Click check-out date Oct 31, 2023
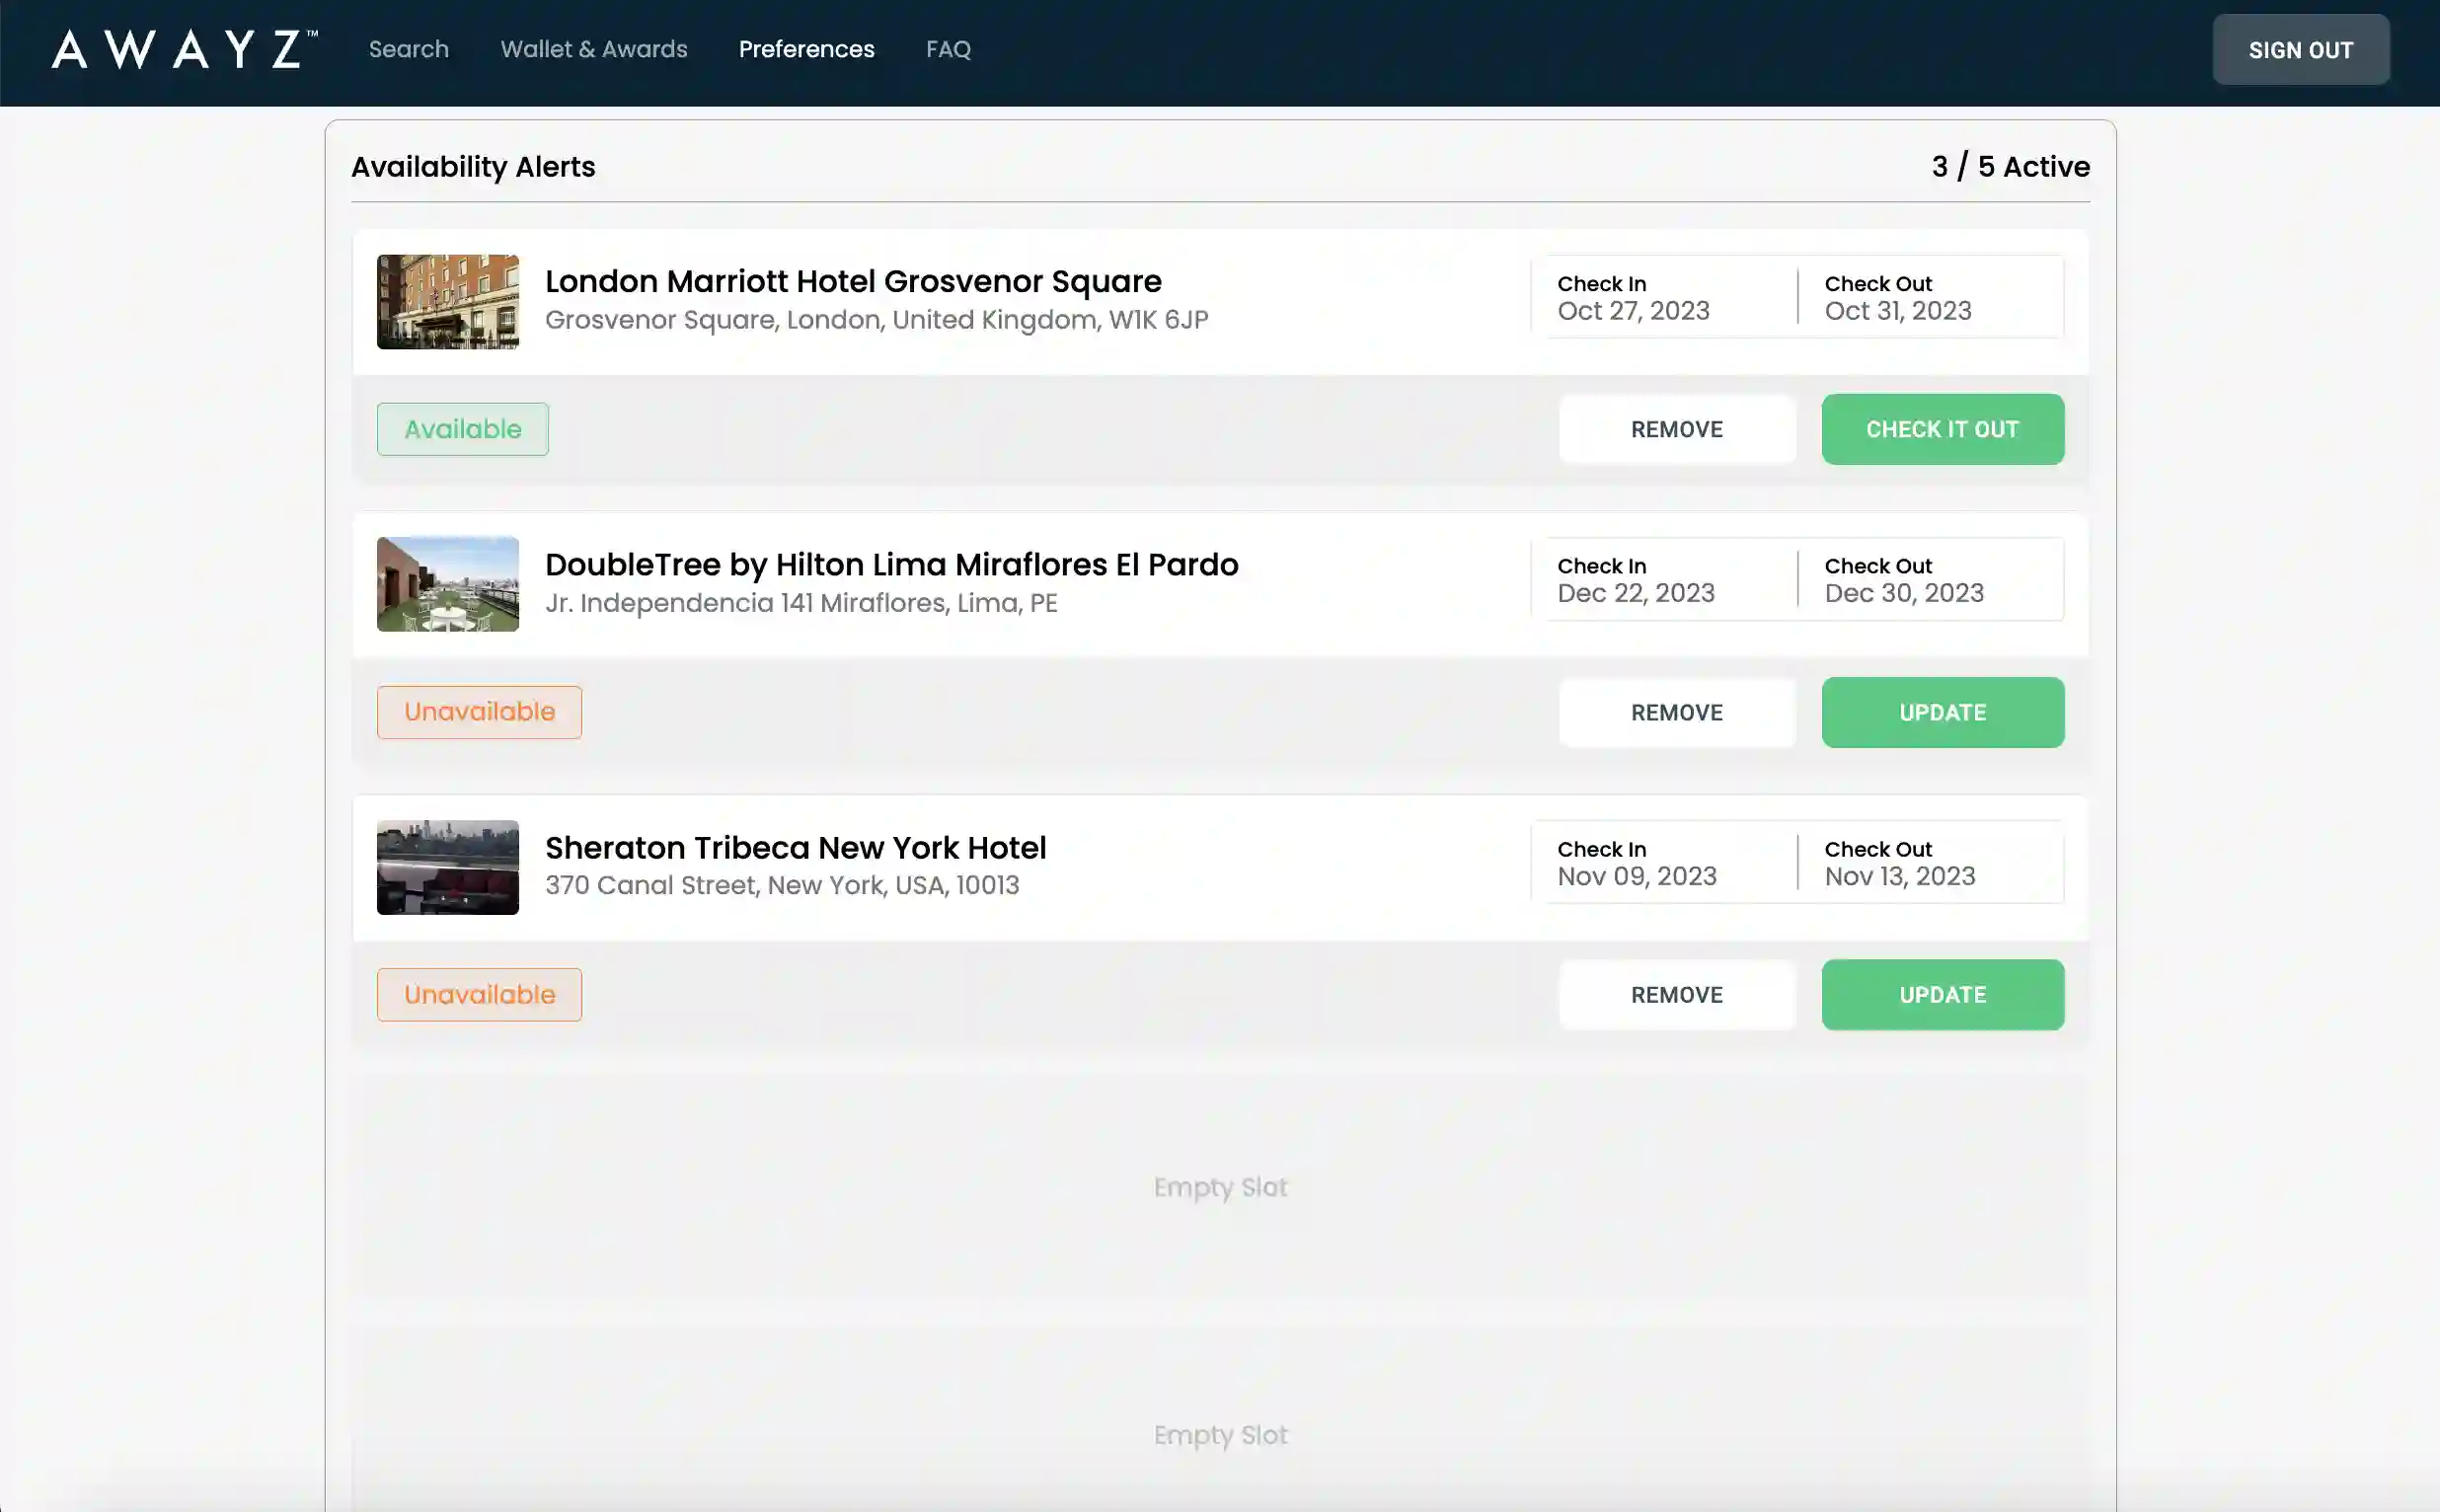This screenshot has width=2440, height=1512. pos(1898,311)
